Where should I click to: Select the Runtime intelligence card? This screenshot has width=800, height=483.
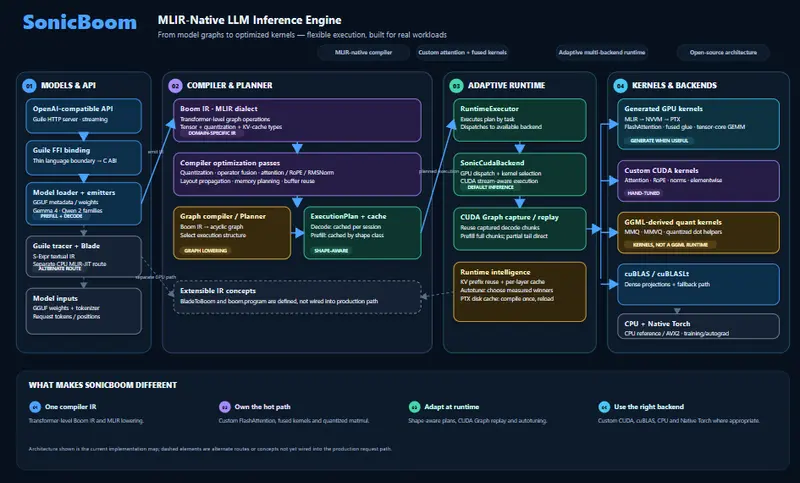coord(520,292)
